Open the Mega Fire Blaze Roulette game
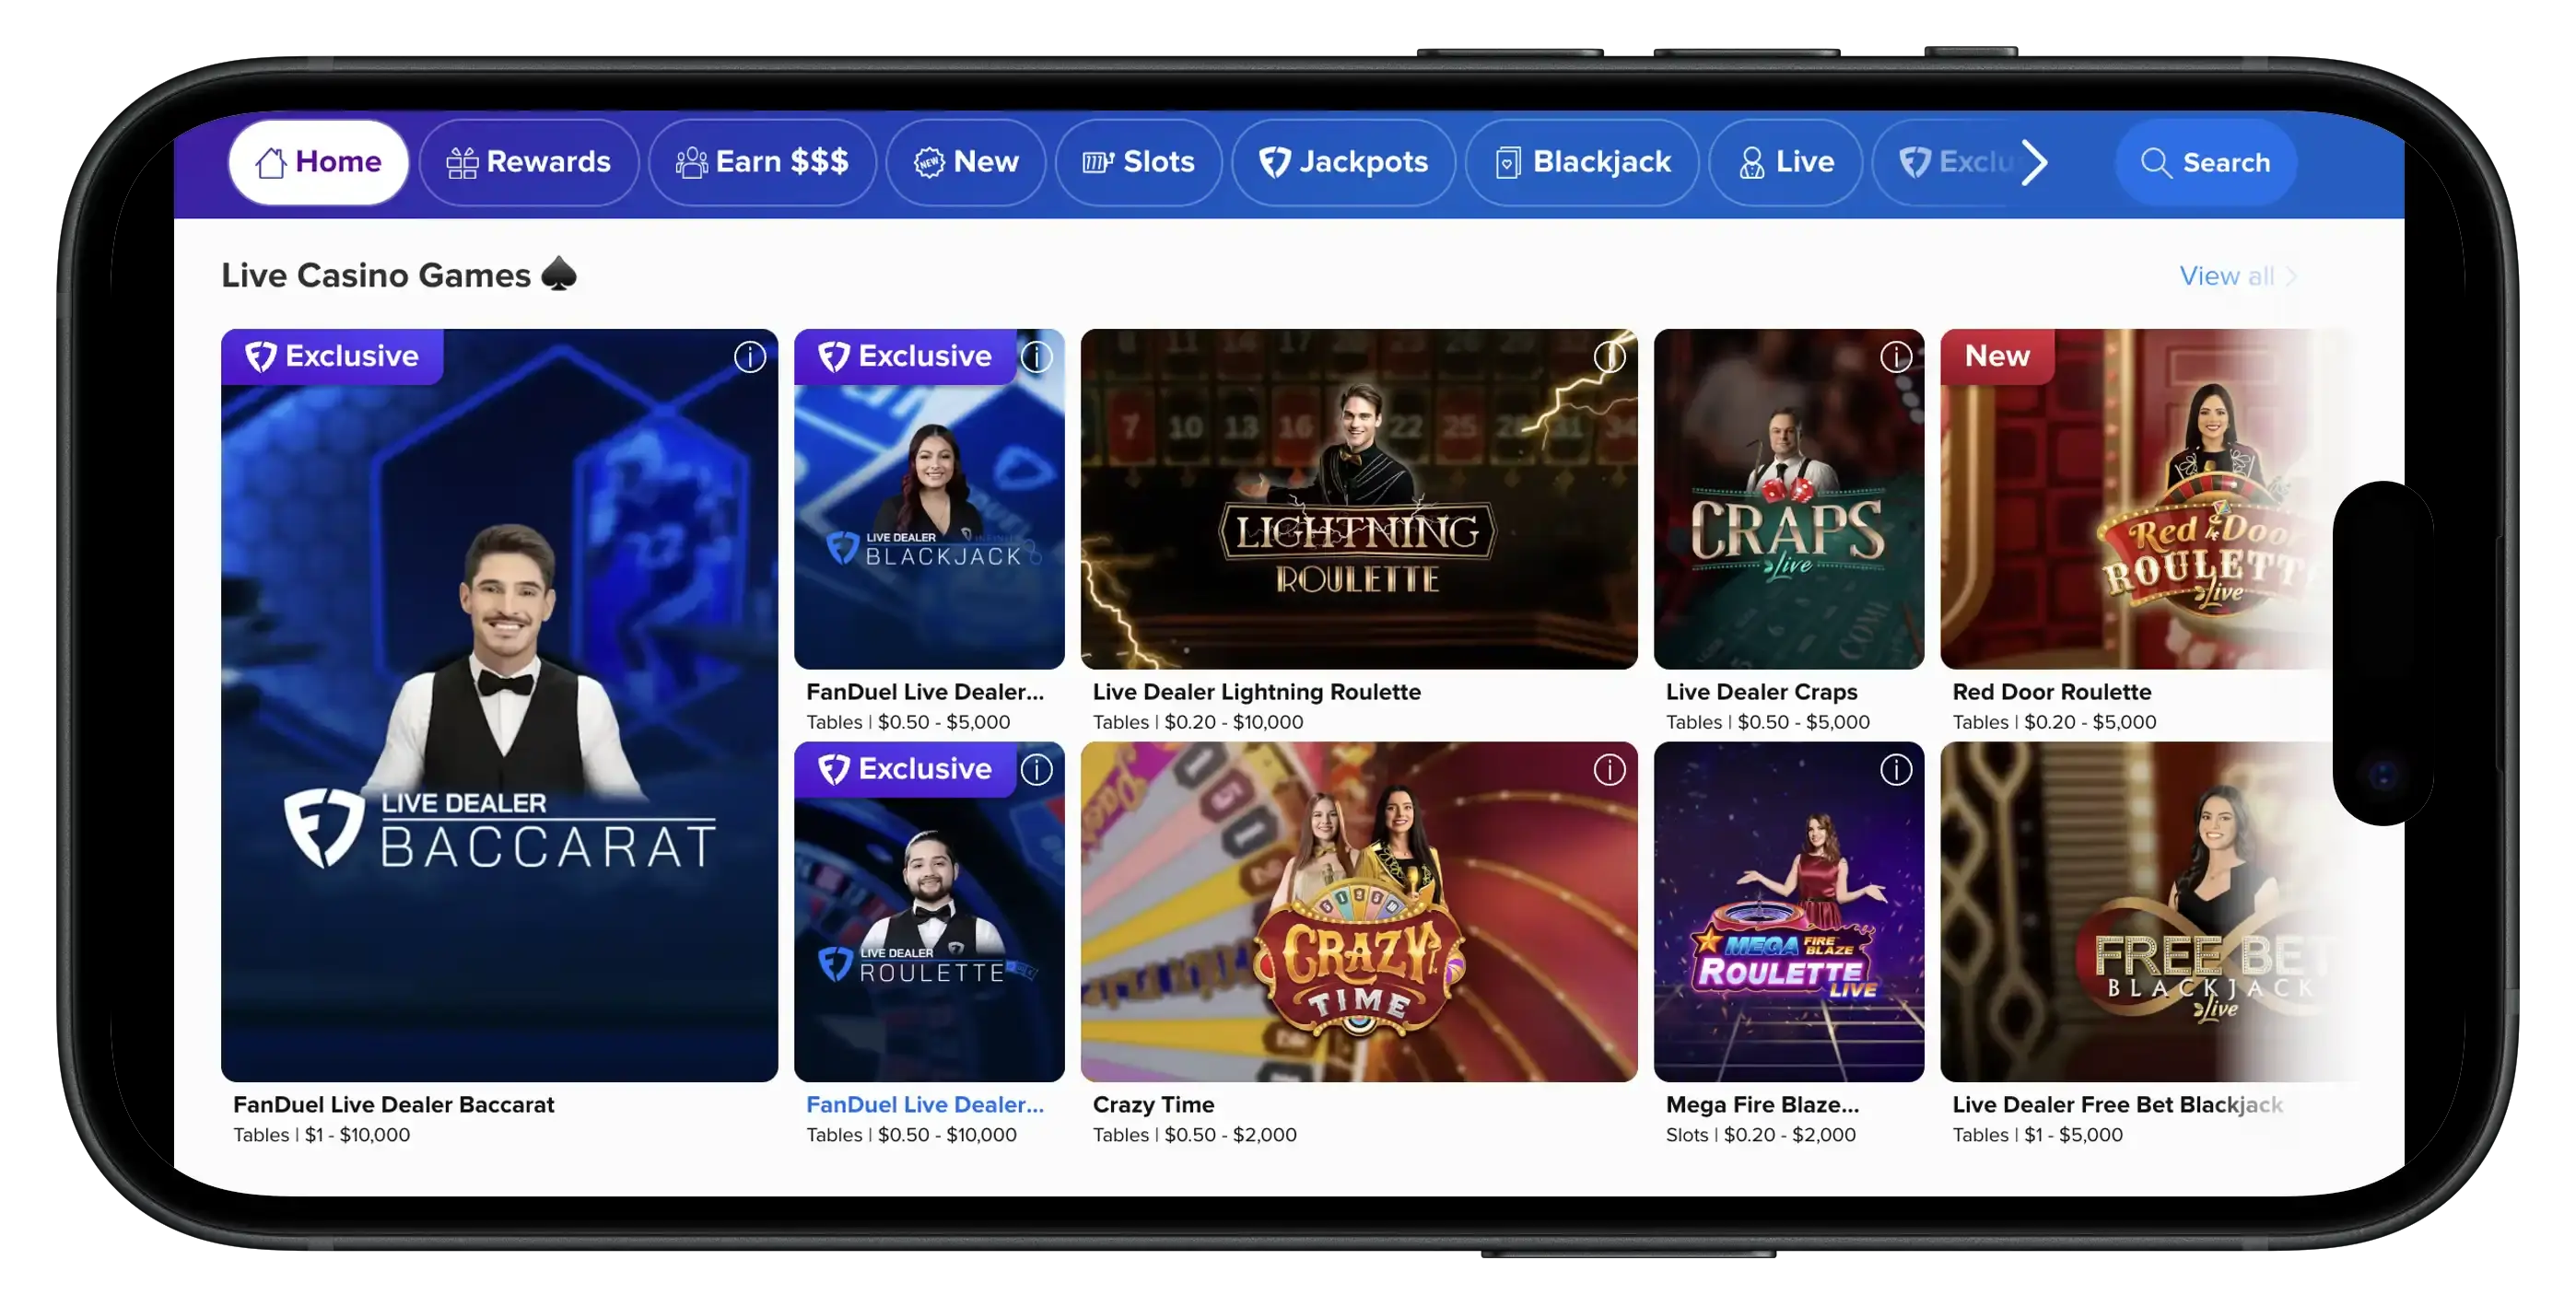The height and width of the screenshot is (1307, 2576). (1789, 912)
